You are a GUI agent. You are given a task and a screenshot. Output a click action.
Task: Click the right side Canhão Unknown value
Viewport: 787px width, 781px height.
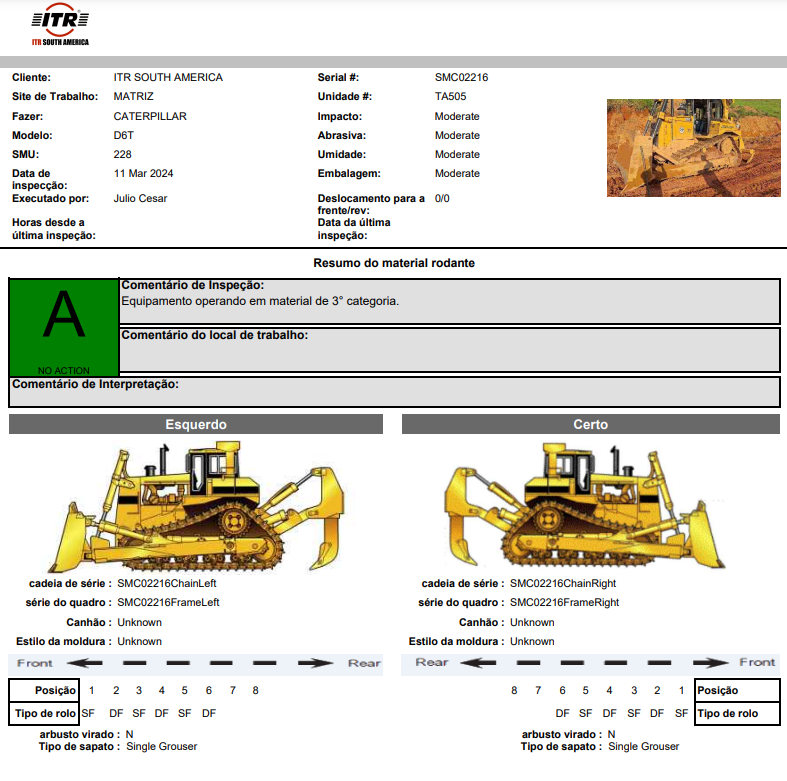coord(532,623)
